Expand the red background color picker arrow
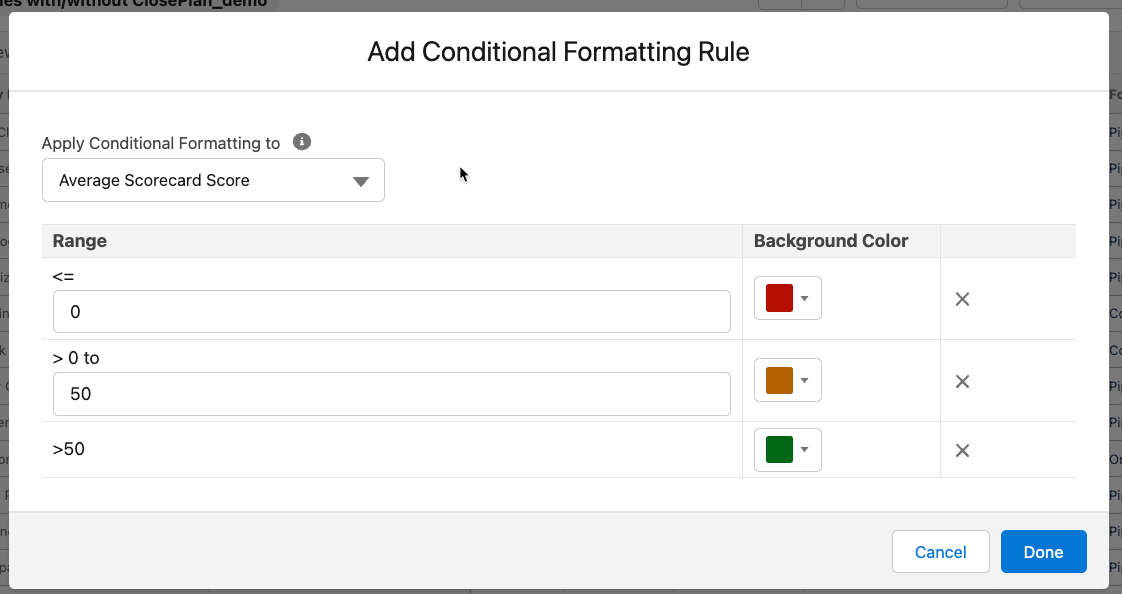Viewport: 1122px width, 594px height. point(805,299)
